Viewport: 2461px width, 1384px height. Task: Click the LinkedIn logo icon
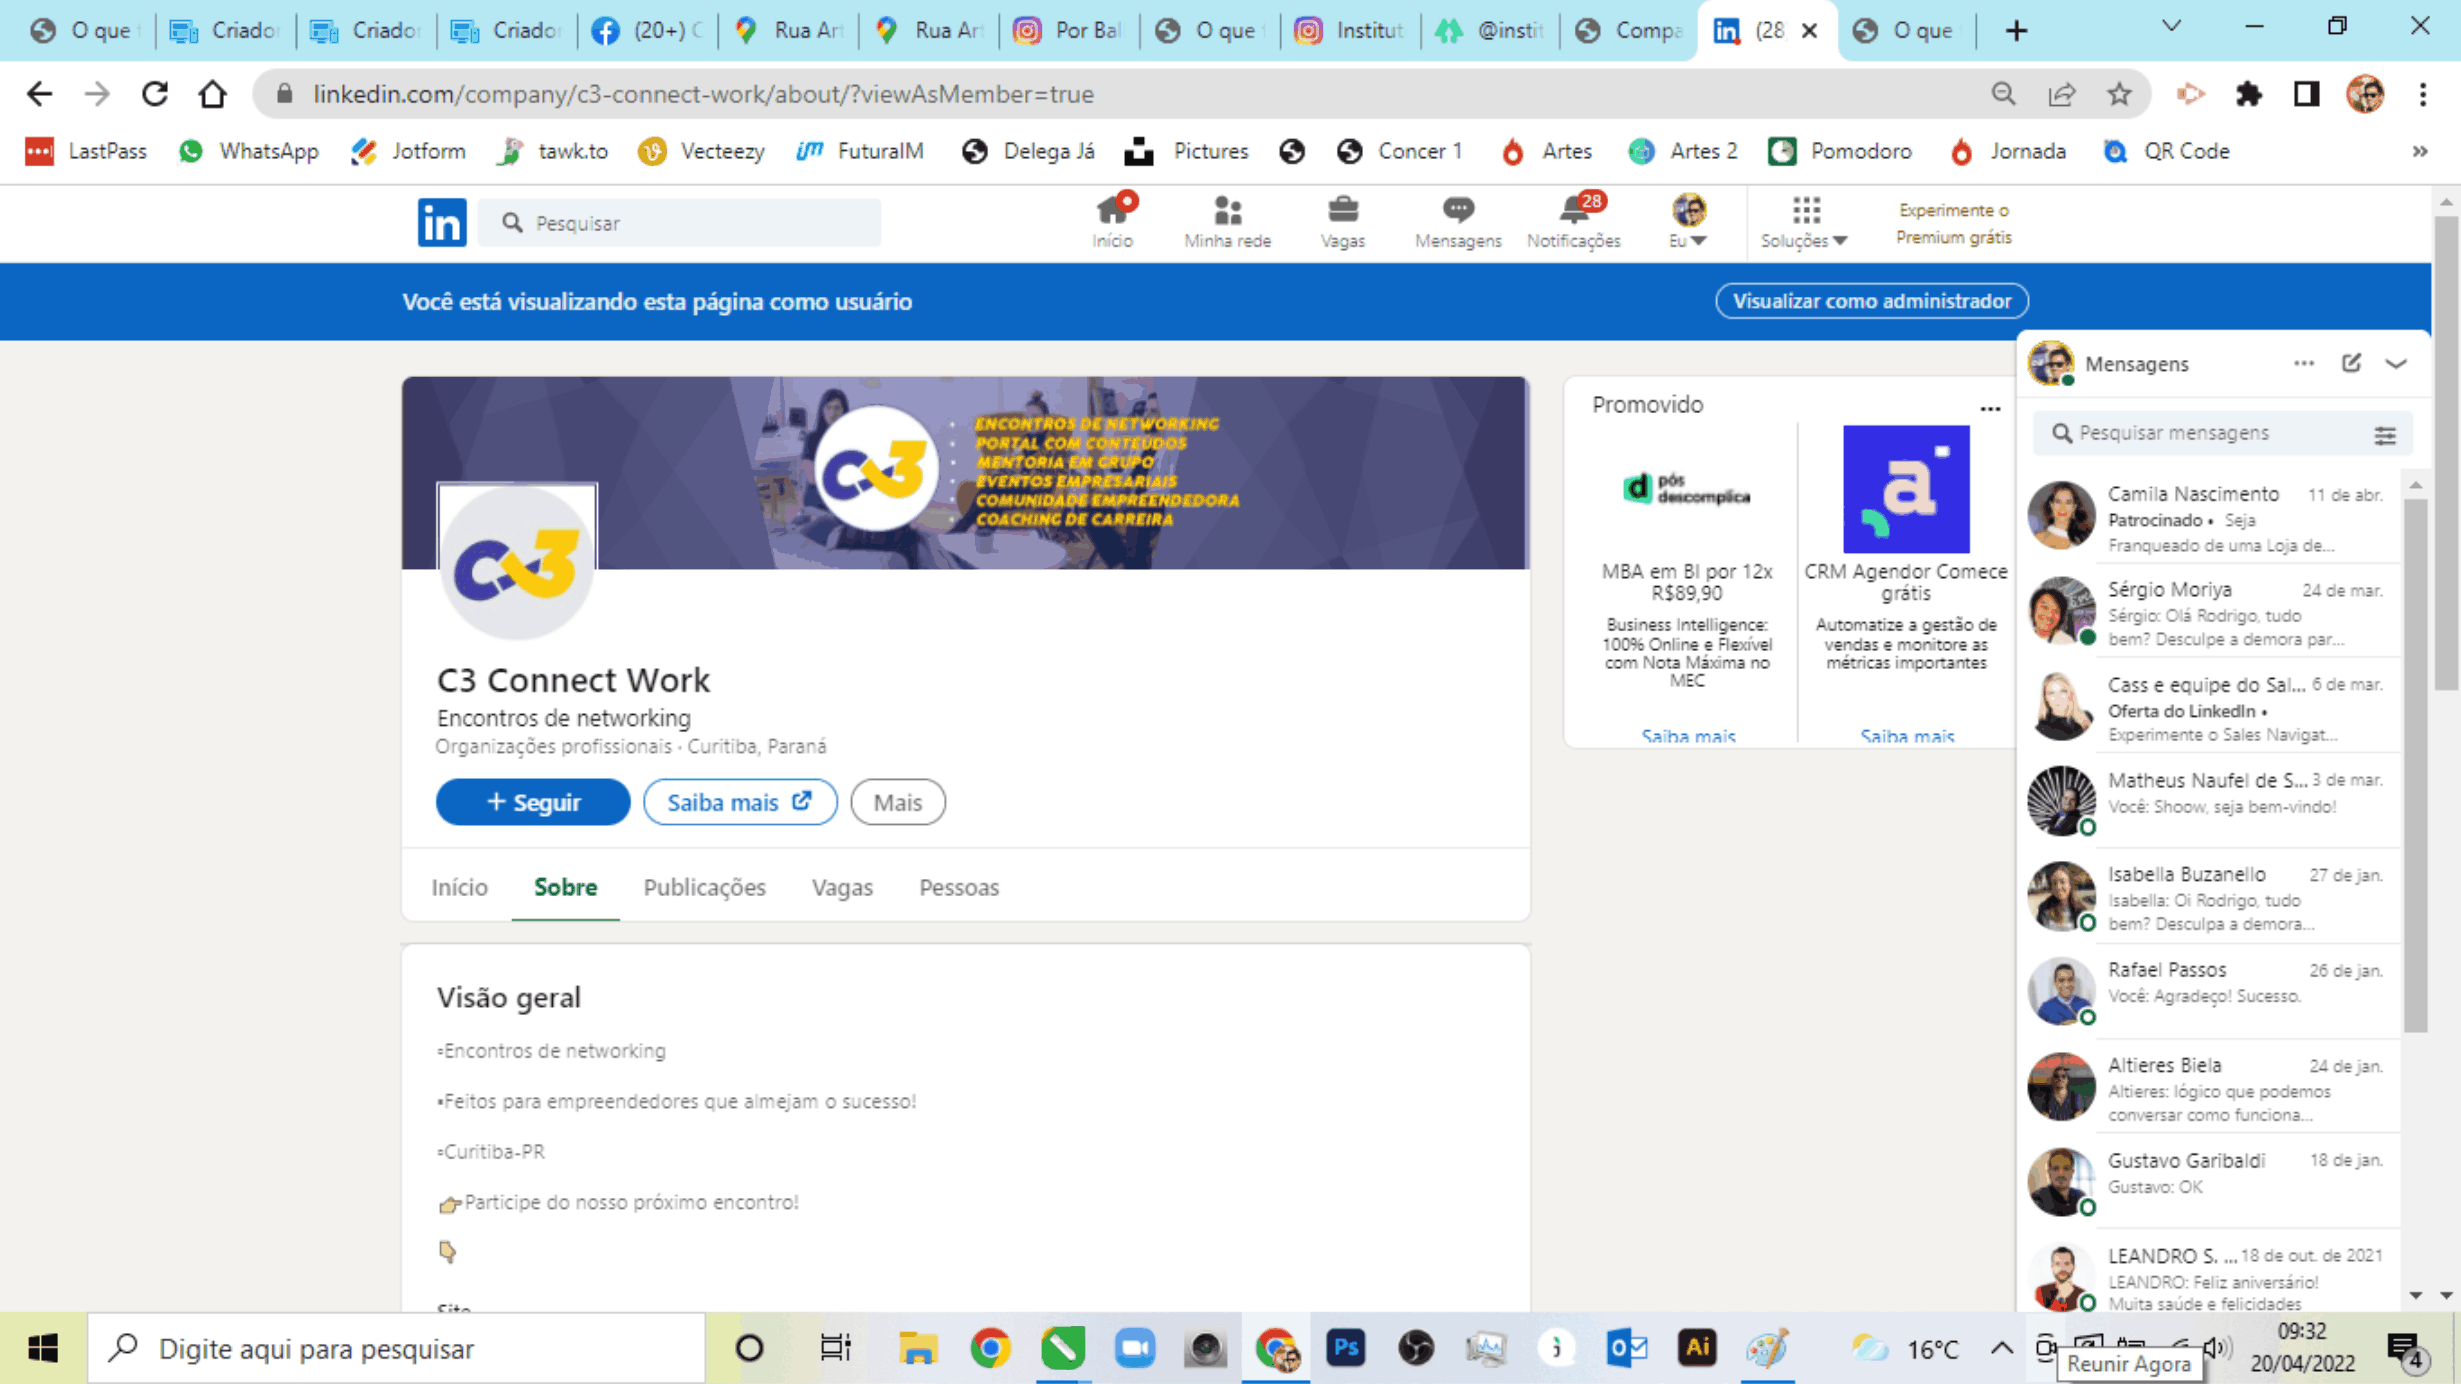click(441, 222)
